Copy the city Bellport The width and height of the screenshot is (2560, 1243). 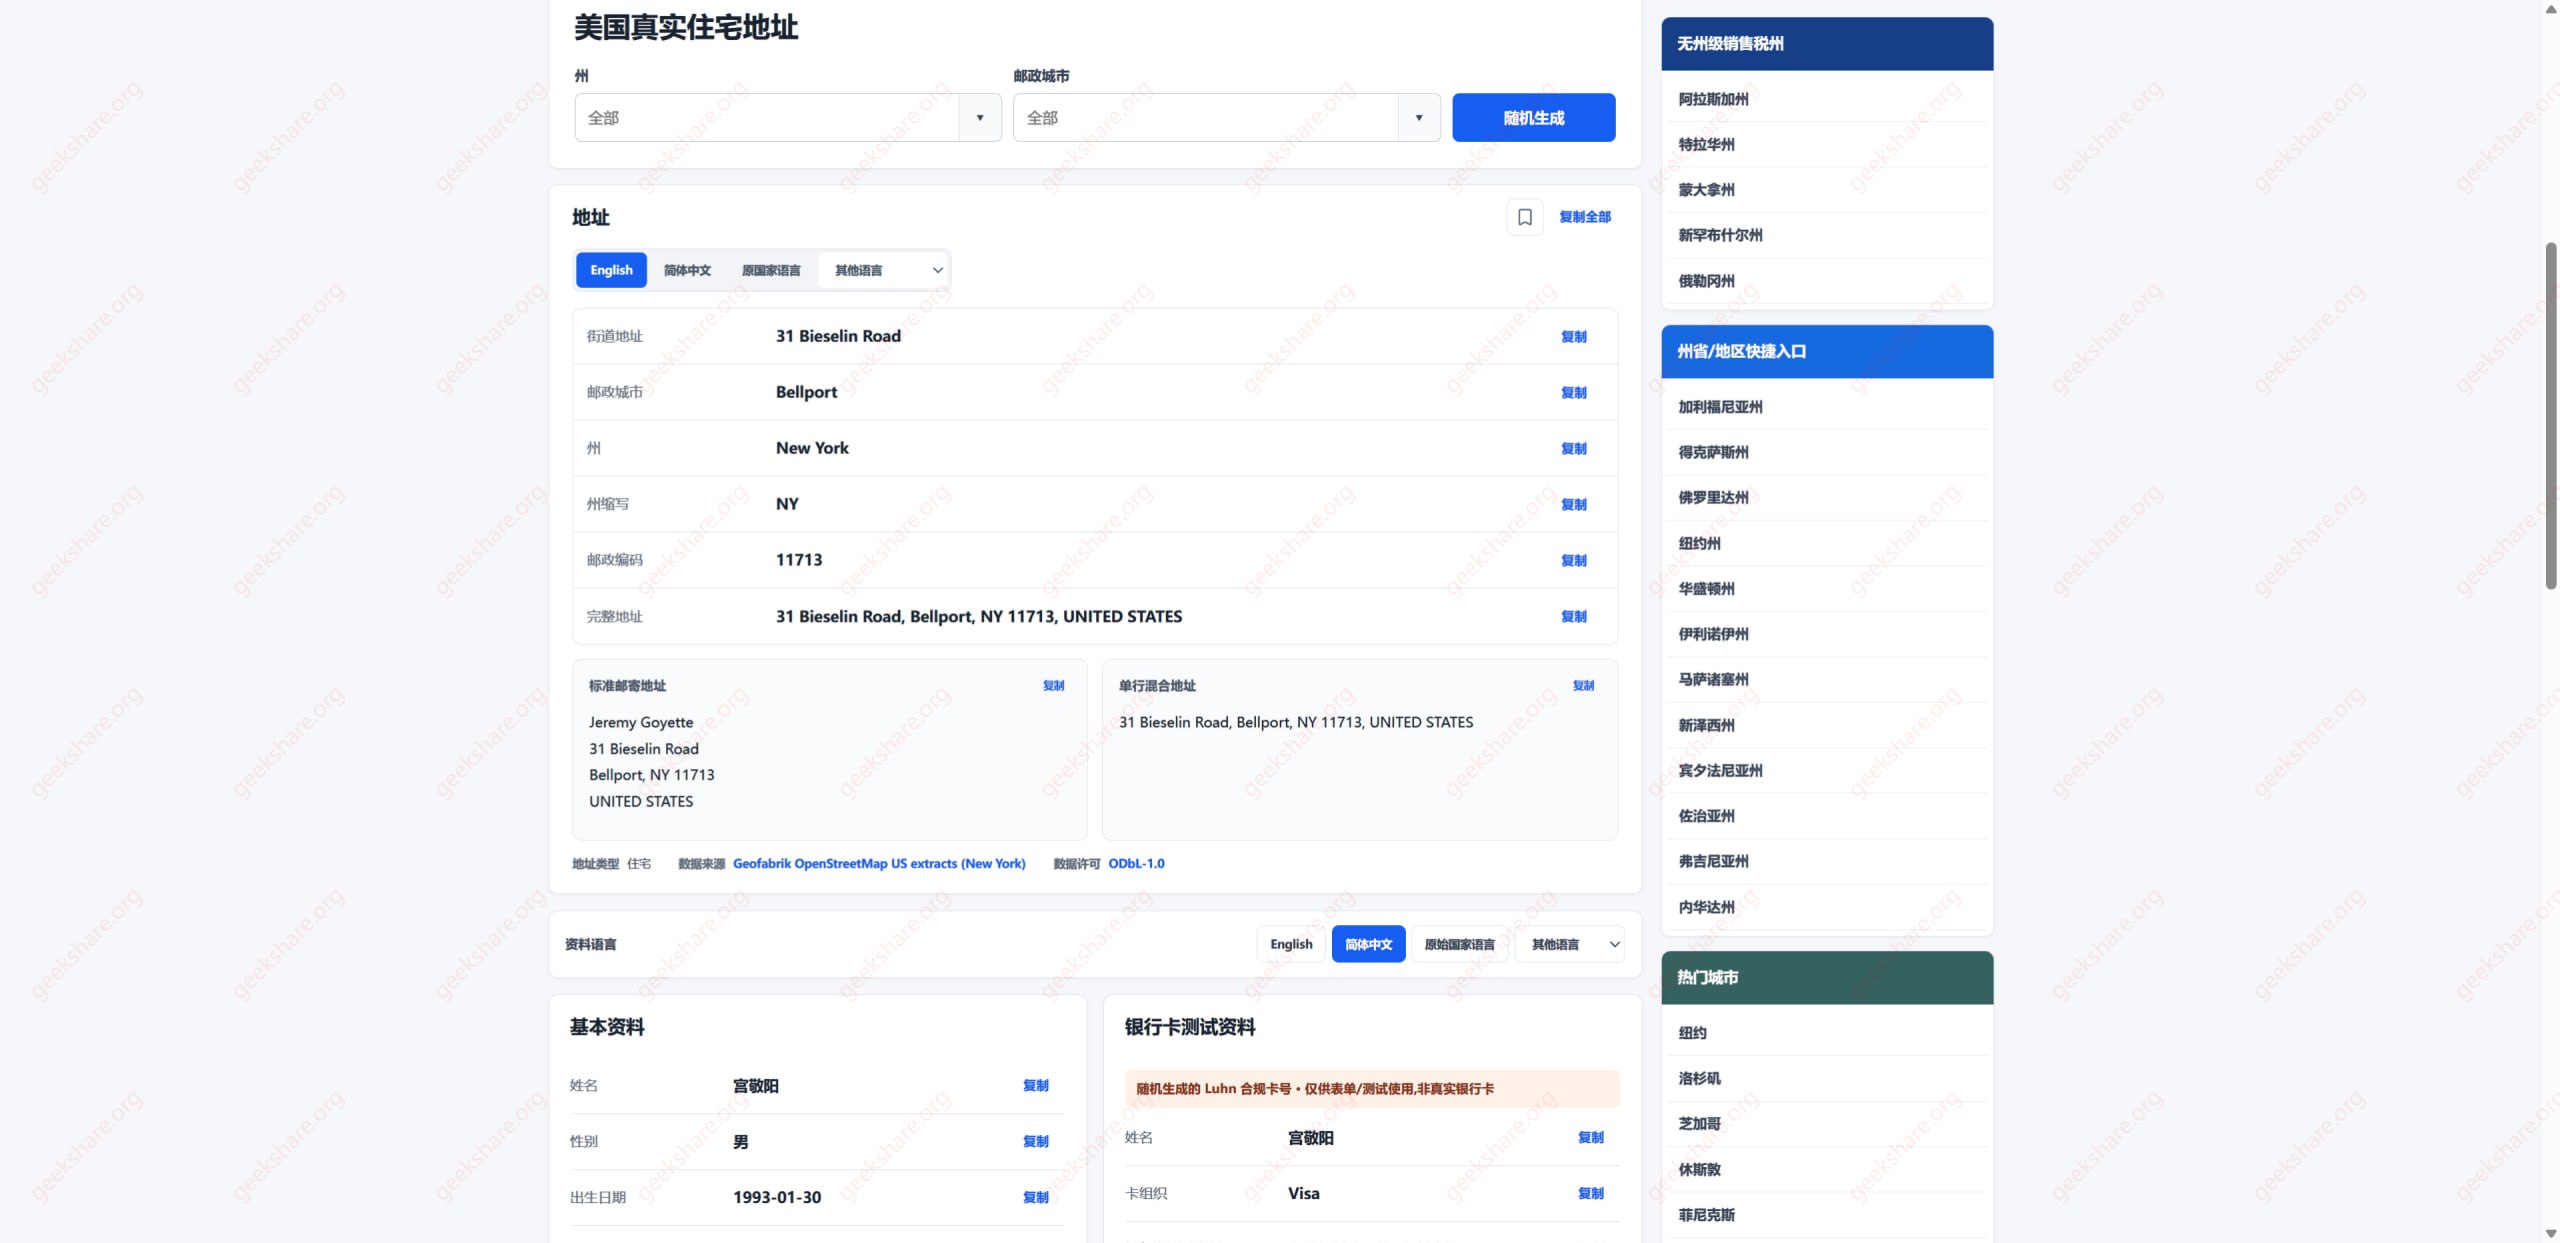1574,393
